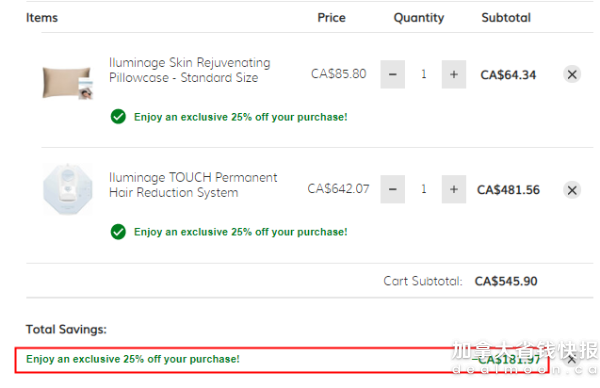The image size is (600, 388).
Task: Decrease quantity of TOUCH Hair Reduction System
Action: click(392, 189)
